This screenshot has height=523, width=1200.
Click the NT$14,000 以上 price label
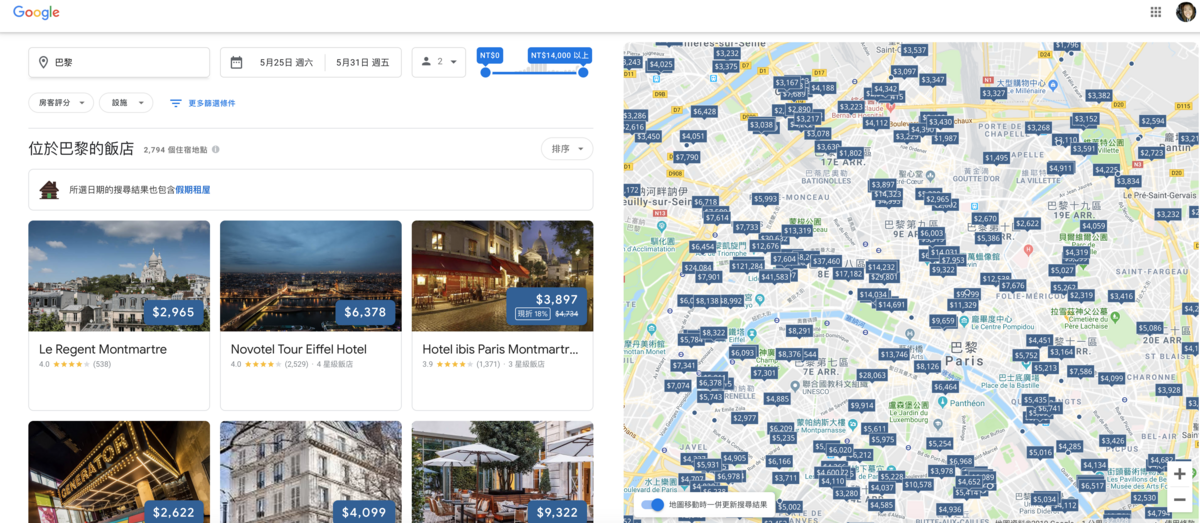(560, 55)
